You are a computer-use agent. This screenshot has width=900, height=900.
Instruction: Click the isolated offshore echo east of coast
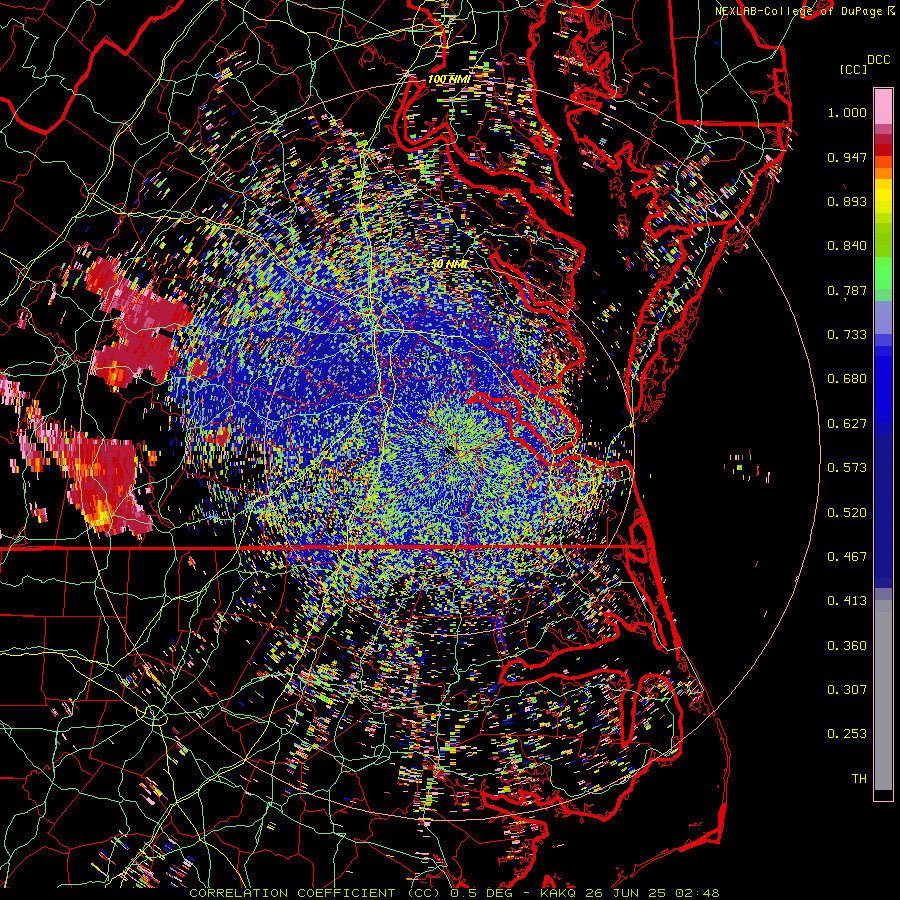coord(748,465)
